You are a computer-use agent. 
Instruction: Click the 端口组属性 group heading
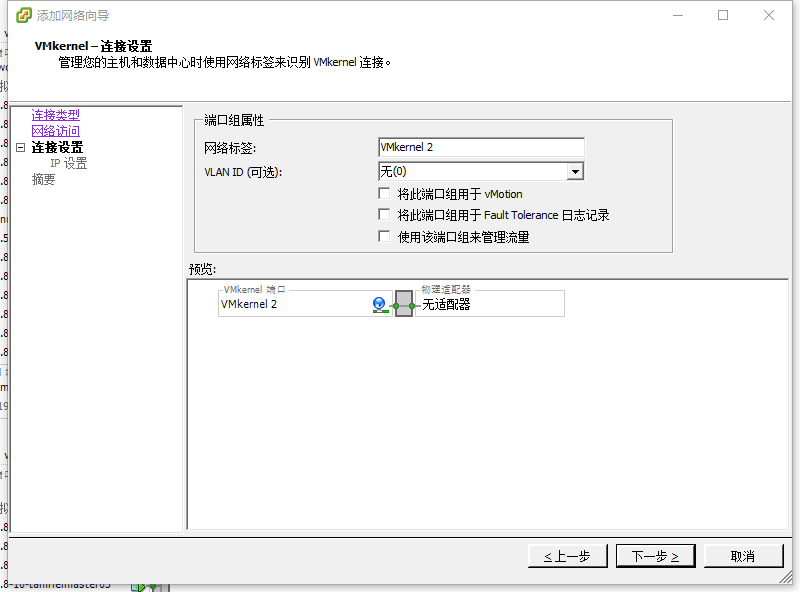pos(234,120)
